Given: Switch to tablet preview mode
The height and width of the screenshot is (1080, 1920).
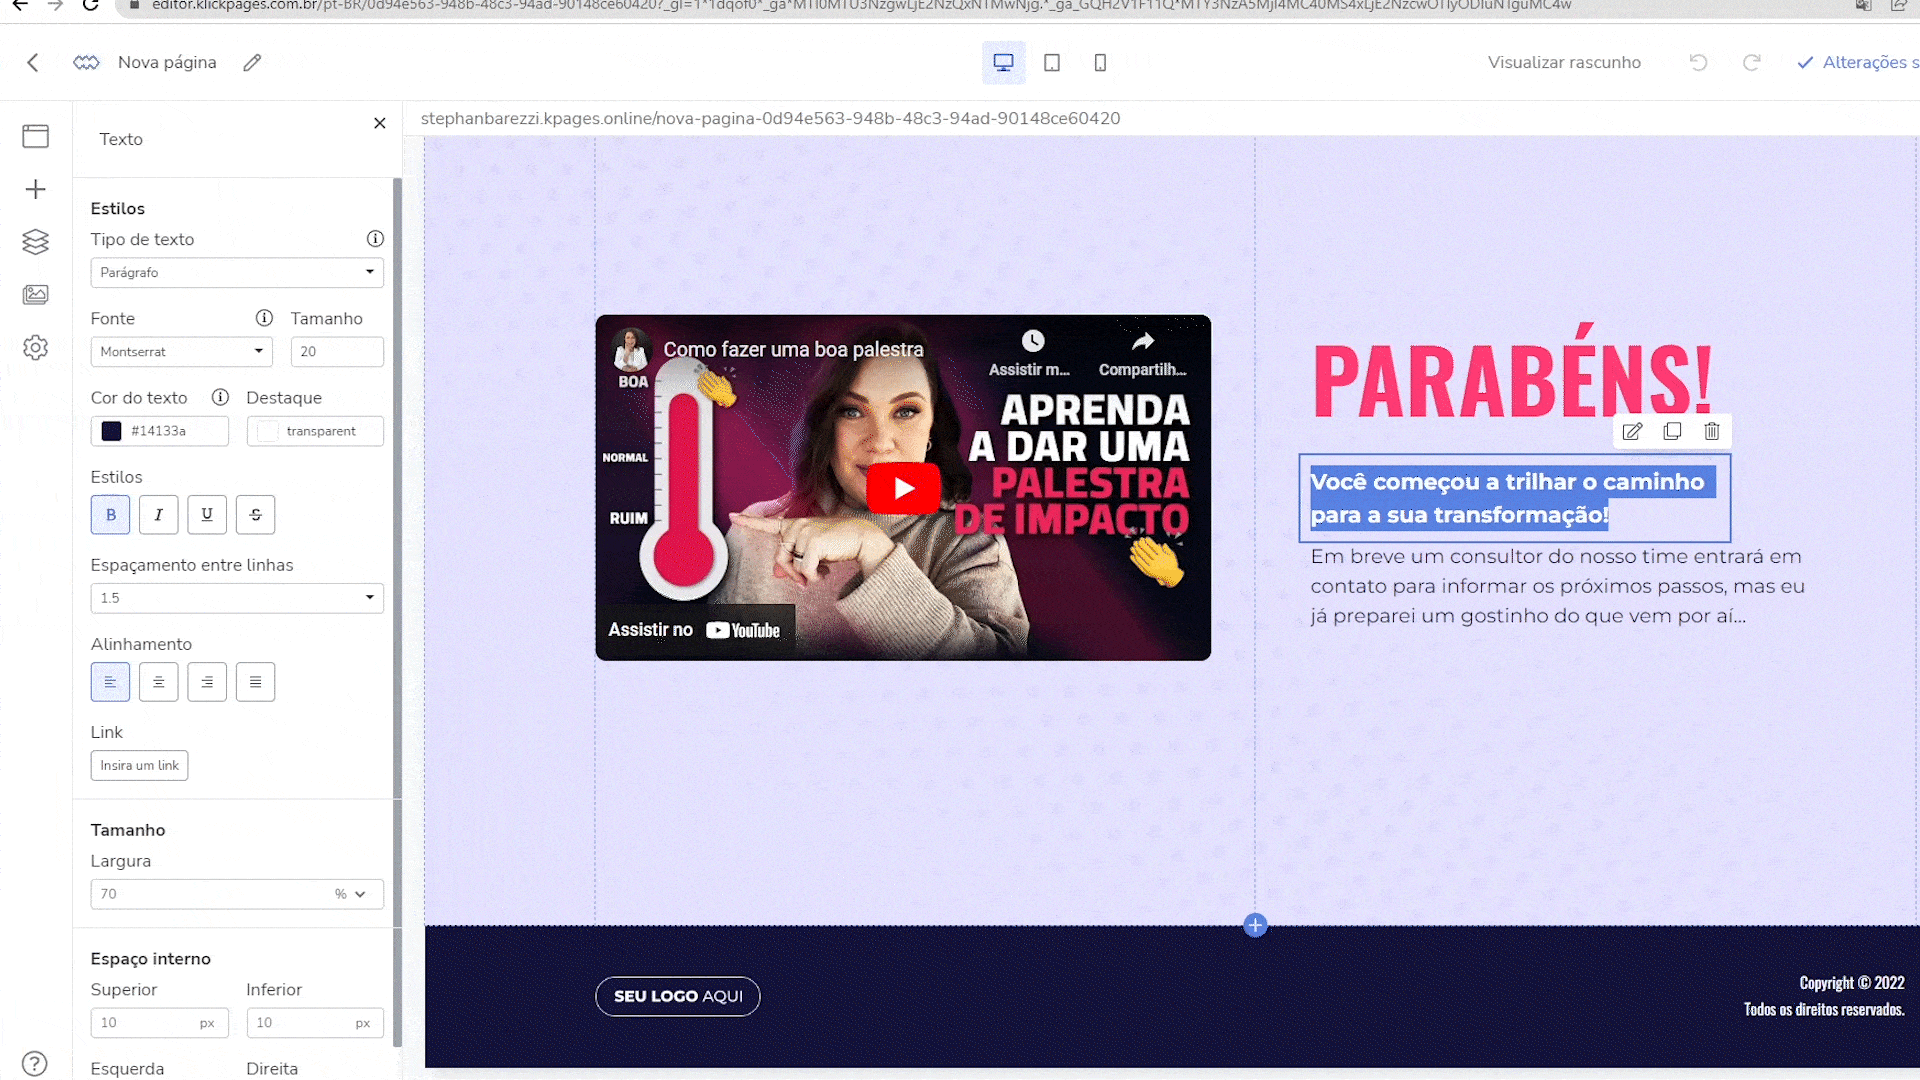Looking at the screenshot, I should click(x=1052, y=62).
